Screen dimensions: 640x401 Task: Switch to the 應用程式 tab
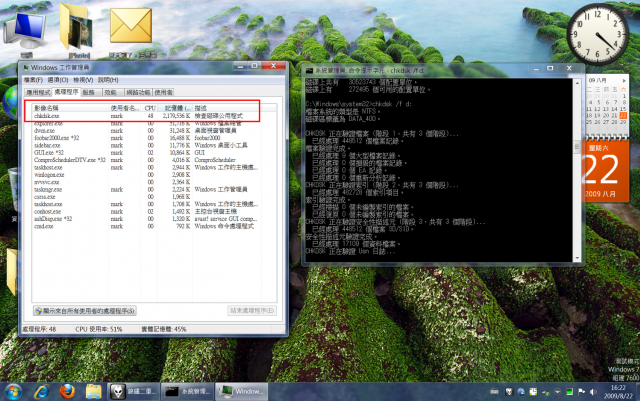tap(38, 93)
